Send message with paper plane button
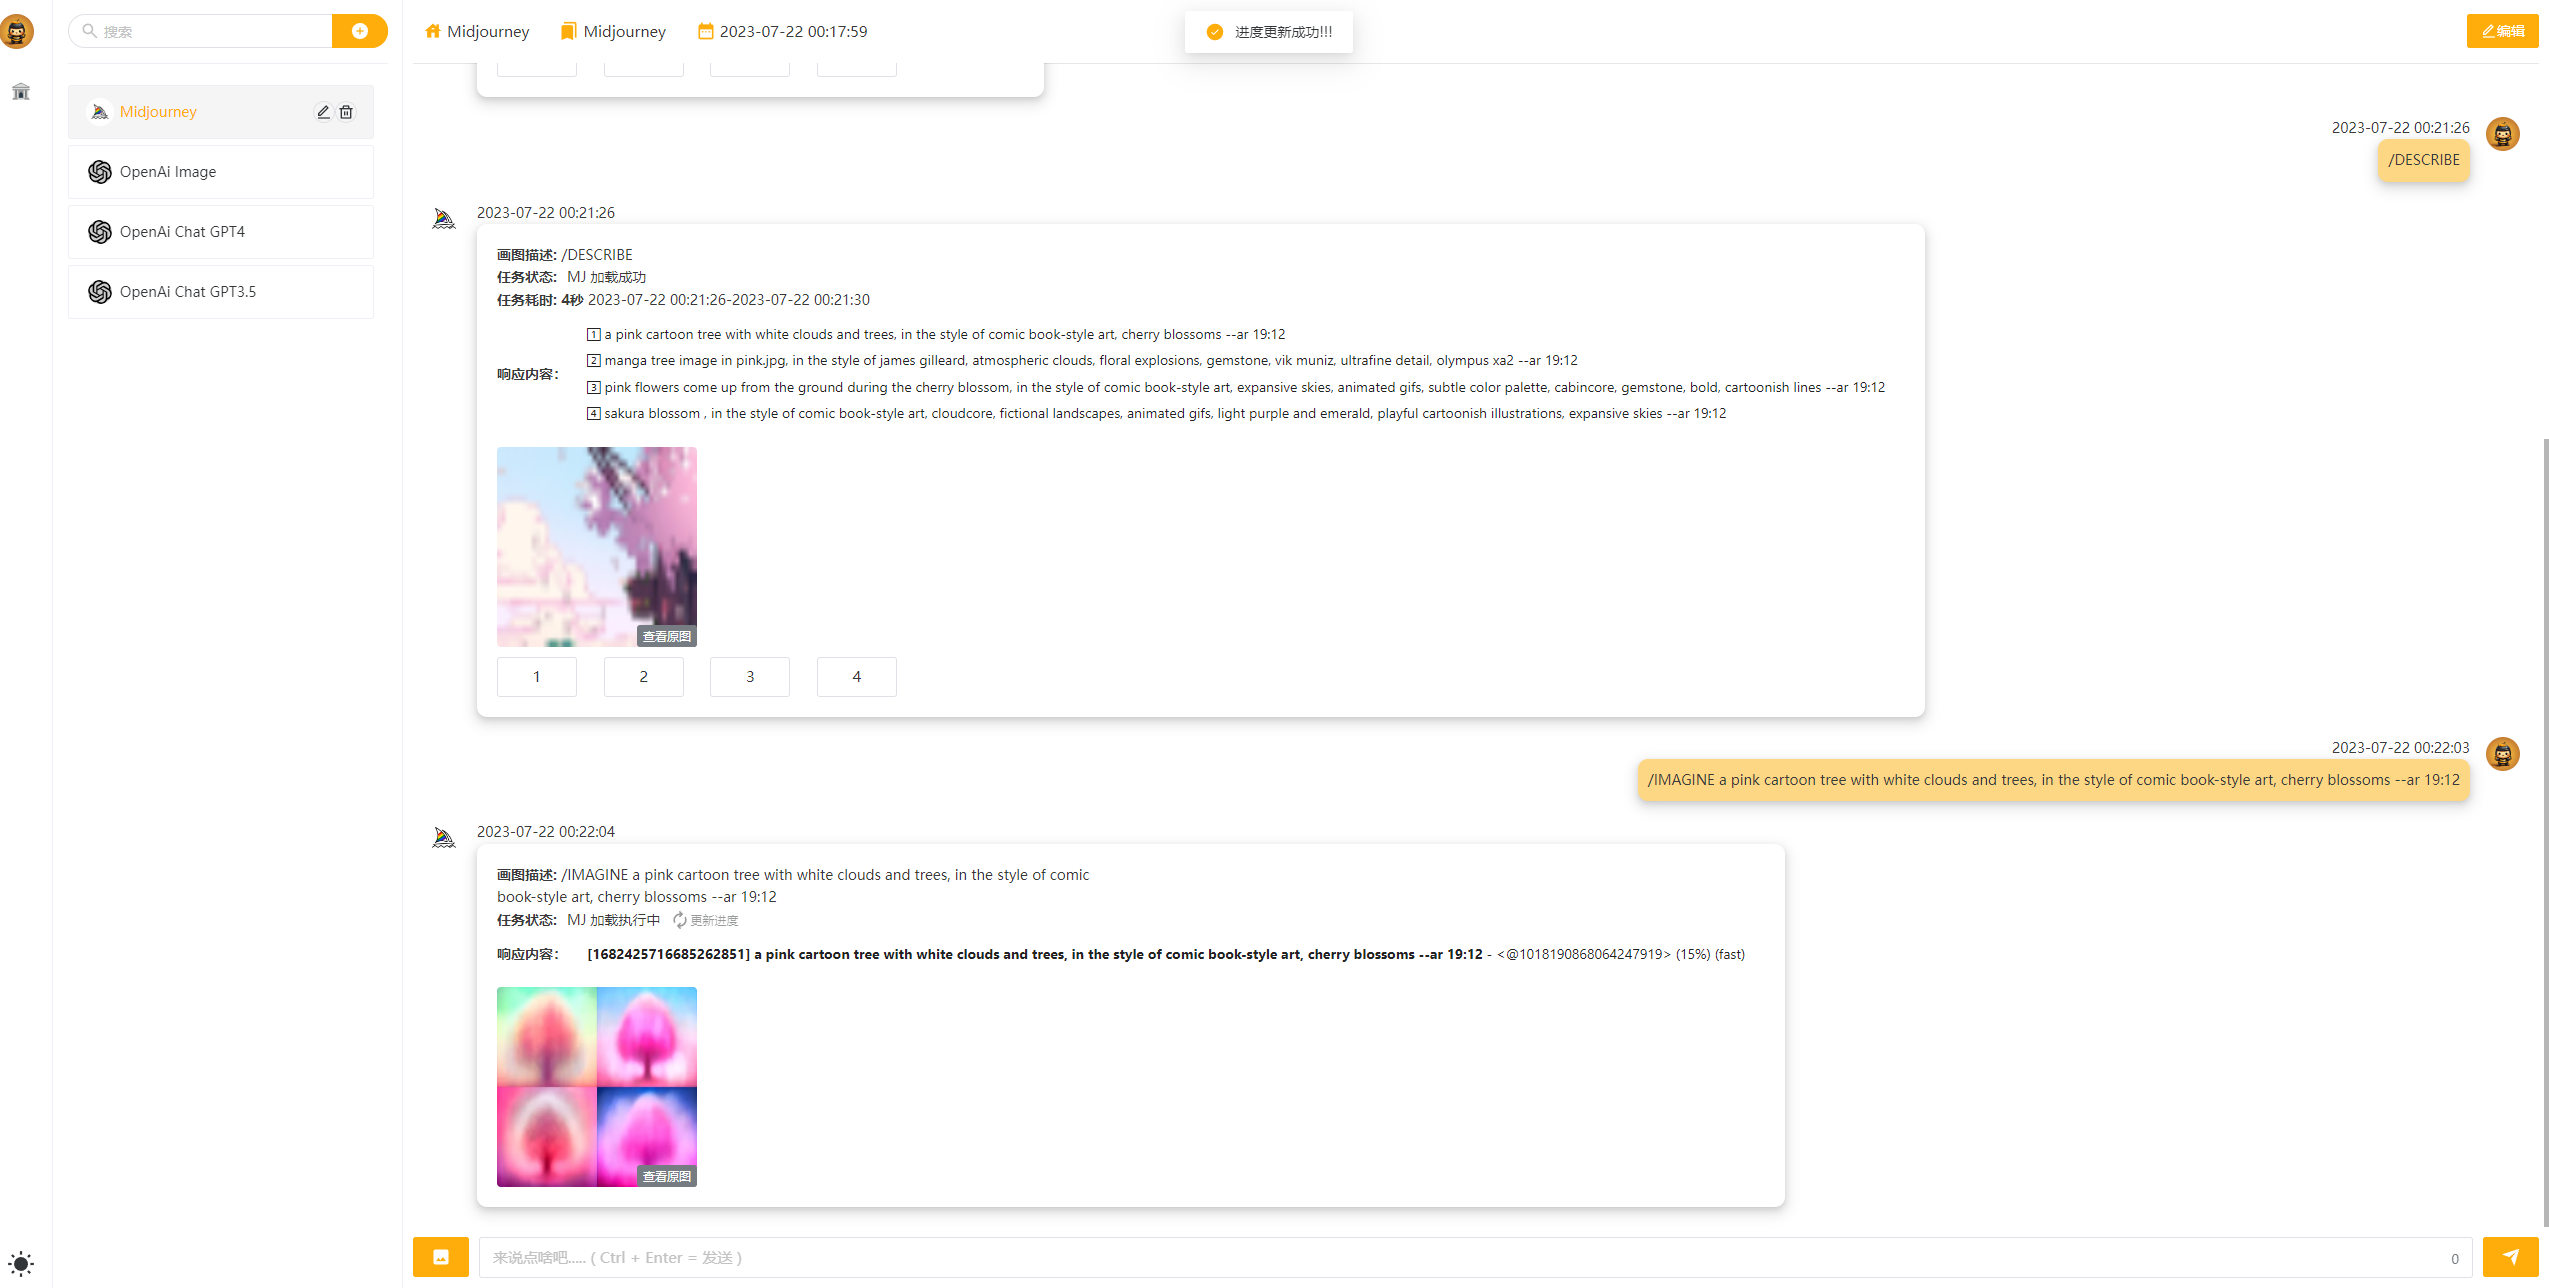This screenshot has width=2549, height=1288. click(x=2510, y=1257)
